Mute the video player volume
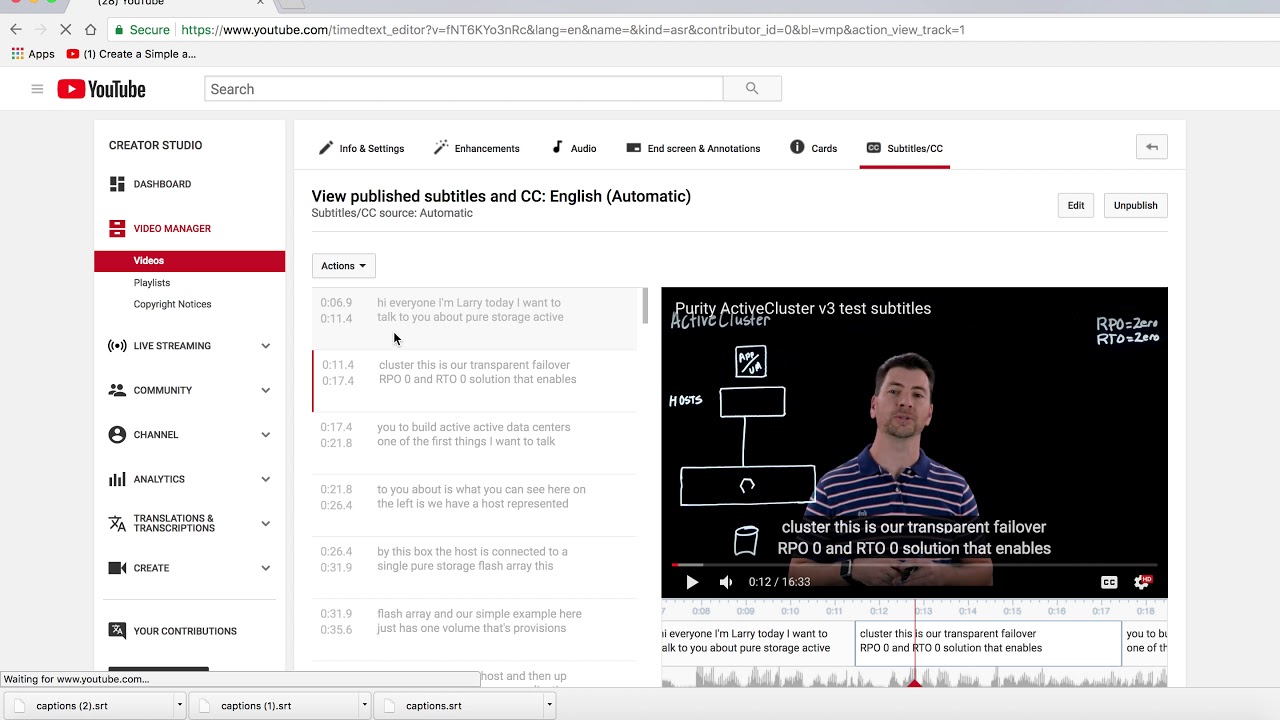1280x720 pixels. pos(726,582)
